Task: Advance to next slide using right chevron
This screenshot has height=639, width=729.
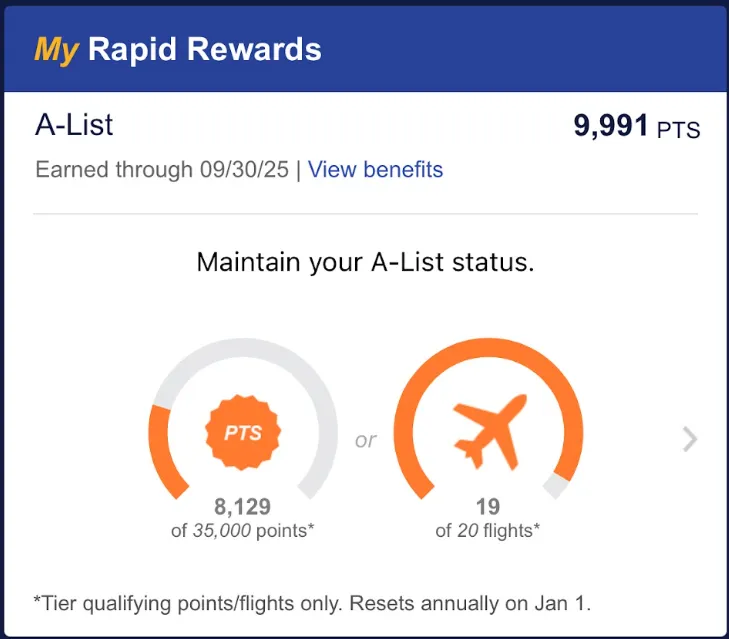Action: pos(689,439)
